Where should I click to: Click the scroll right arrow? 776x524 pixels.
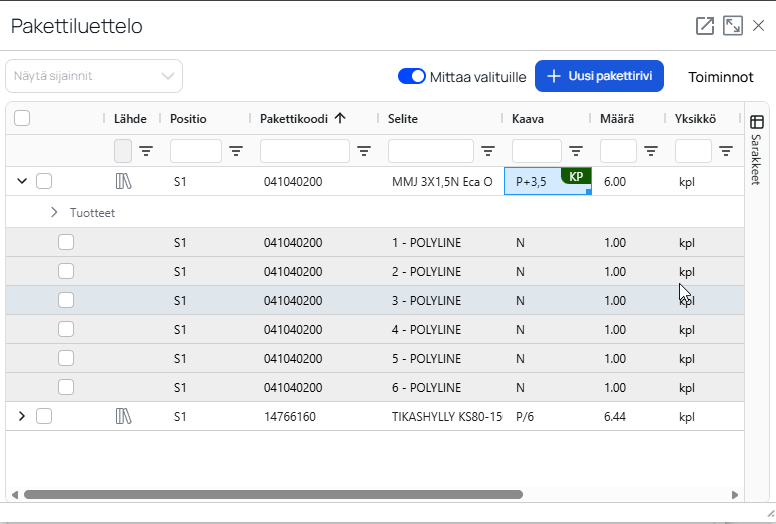(x=734, y=495)
